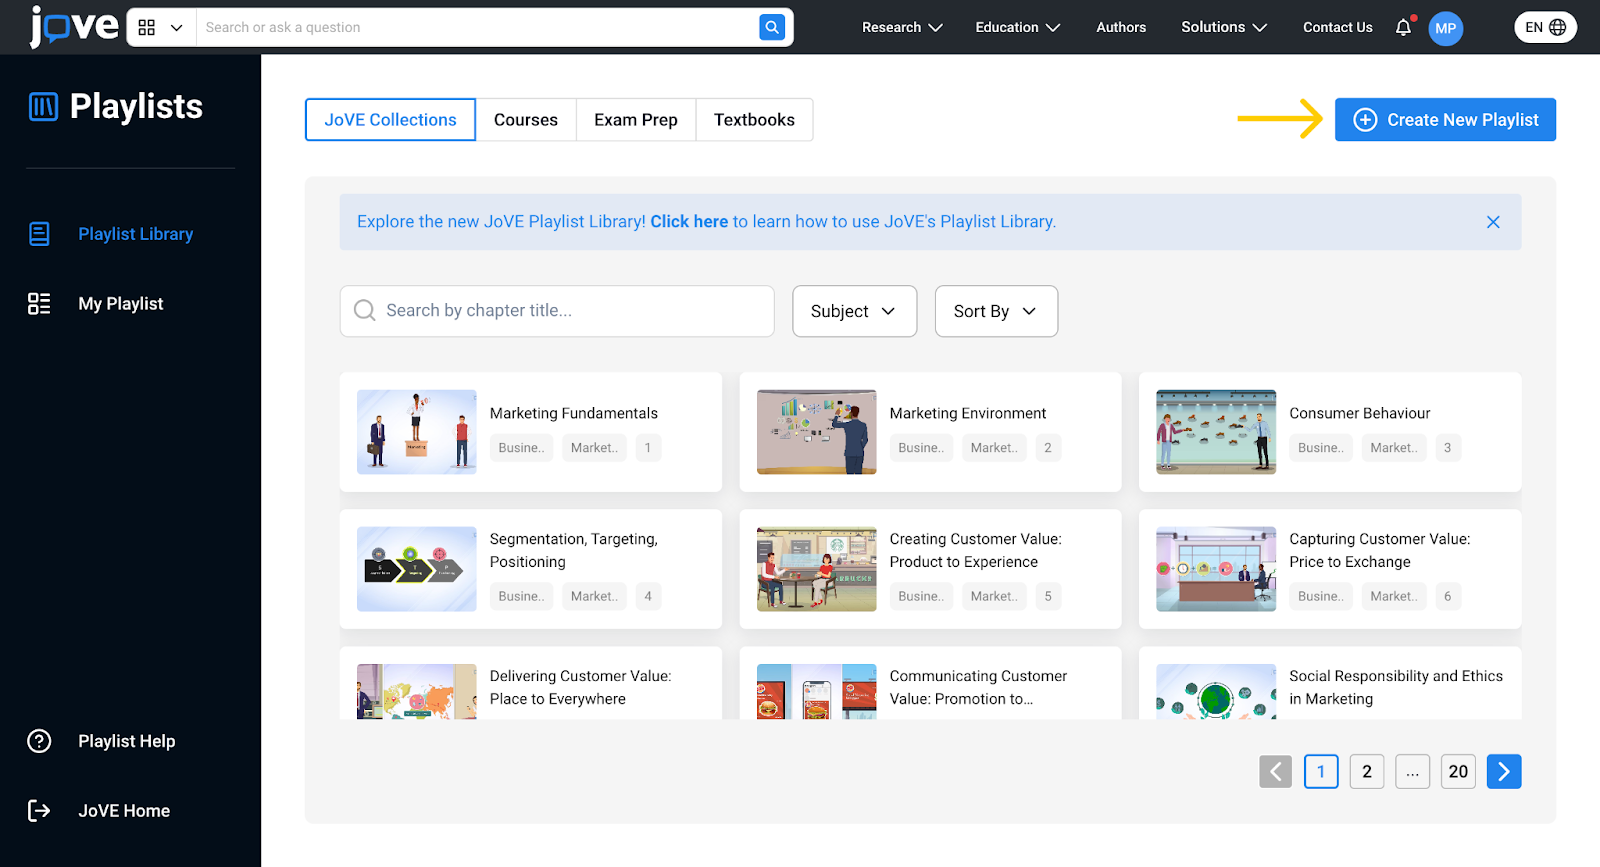Open My Playlist in sidebar

tap(121, 304)
